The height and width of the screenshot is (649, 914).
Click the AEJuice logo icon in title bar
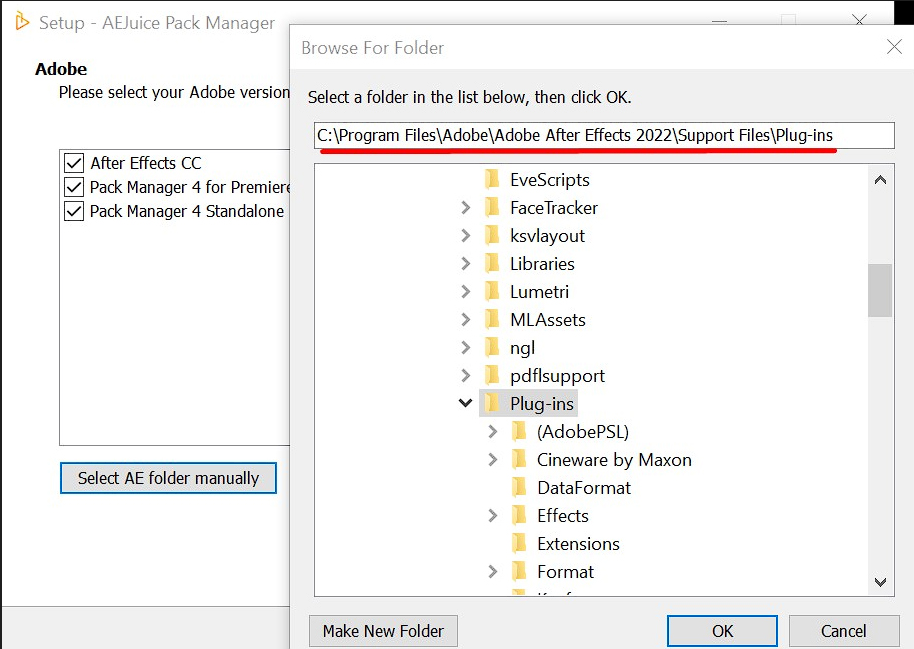(x=21, y=22)
